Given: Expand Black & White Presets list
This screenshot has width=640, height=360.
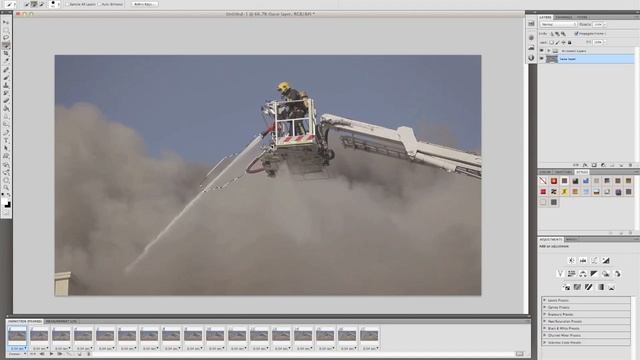Looking at the screenshot, I should (544, 328).
